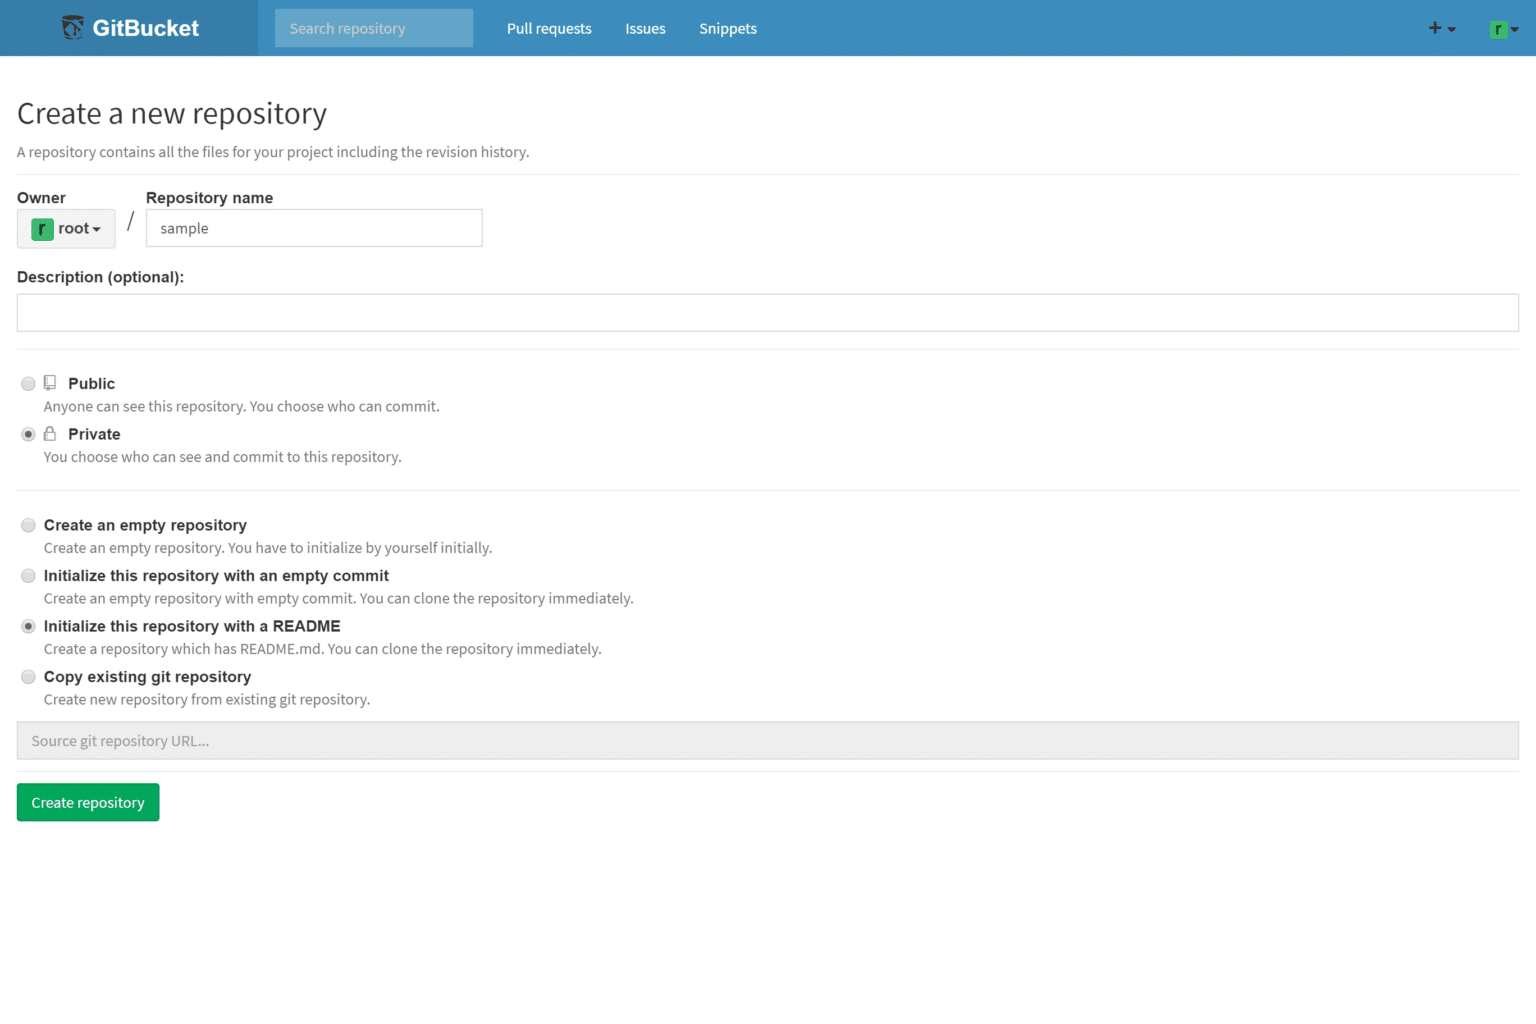This screenshot has width=1536, height=1024.
Task: Focus the Repository name input field
Action: [314, 228]
